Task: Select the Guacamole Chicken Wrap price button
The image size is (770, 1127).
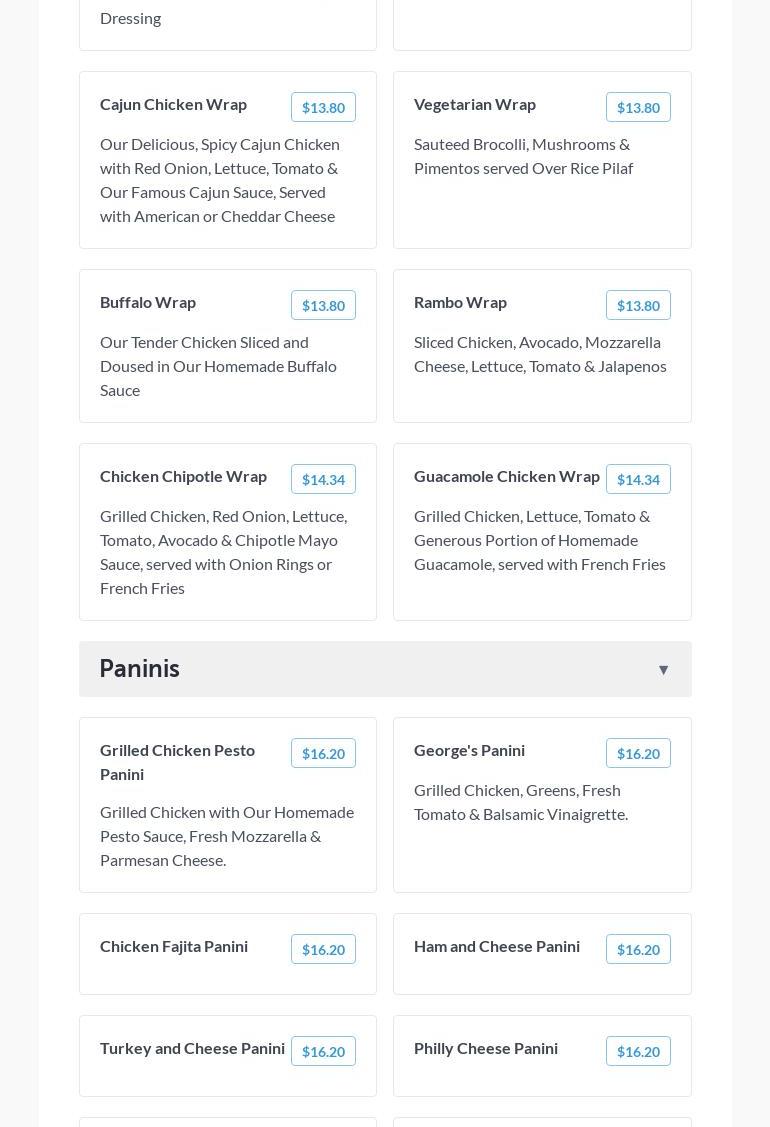Action: point(638,480)
